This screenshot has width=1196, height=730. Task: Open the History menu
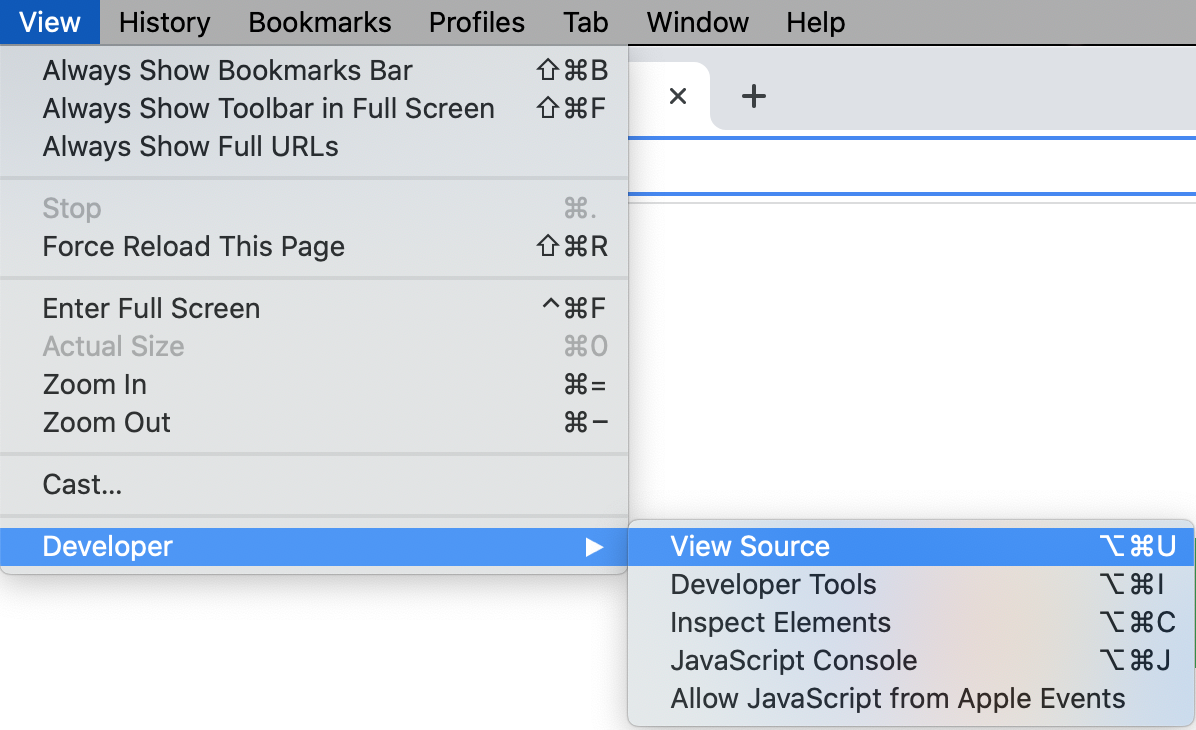click(x=164, y=22)
